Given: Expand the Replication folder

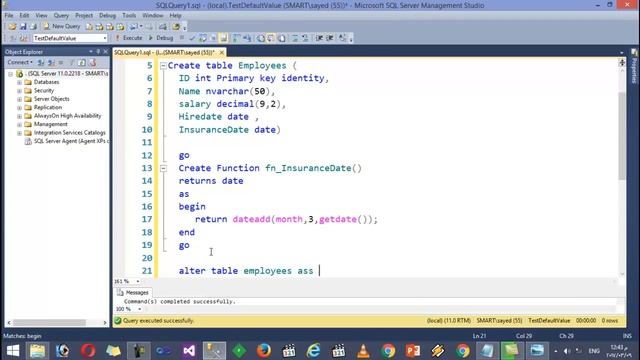Looking at the screenshot, I should click(x=19, y=108).
